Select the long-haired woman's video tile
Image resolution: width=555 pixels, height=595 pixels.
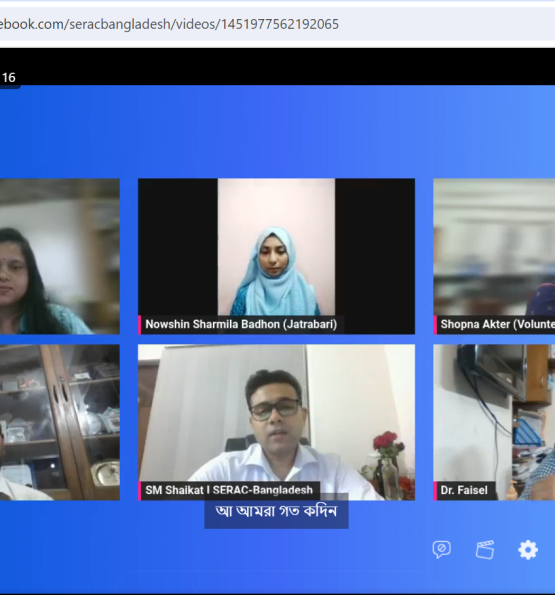point(60,256)
